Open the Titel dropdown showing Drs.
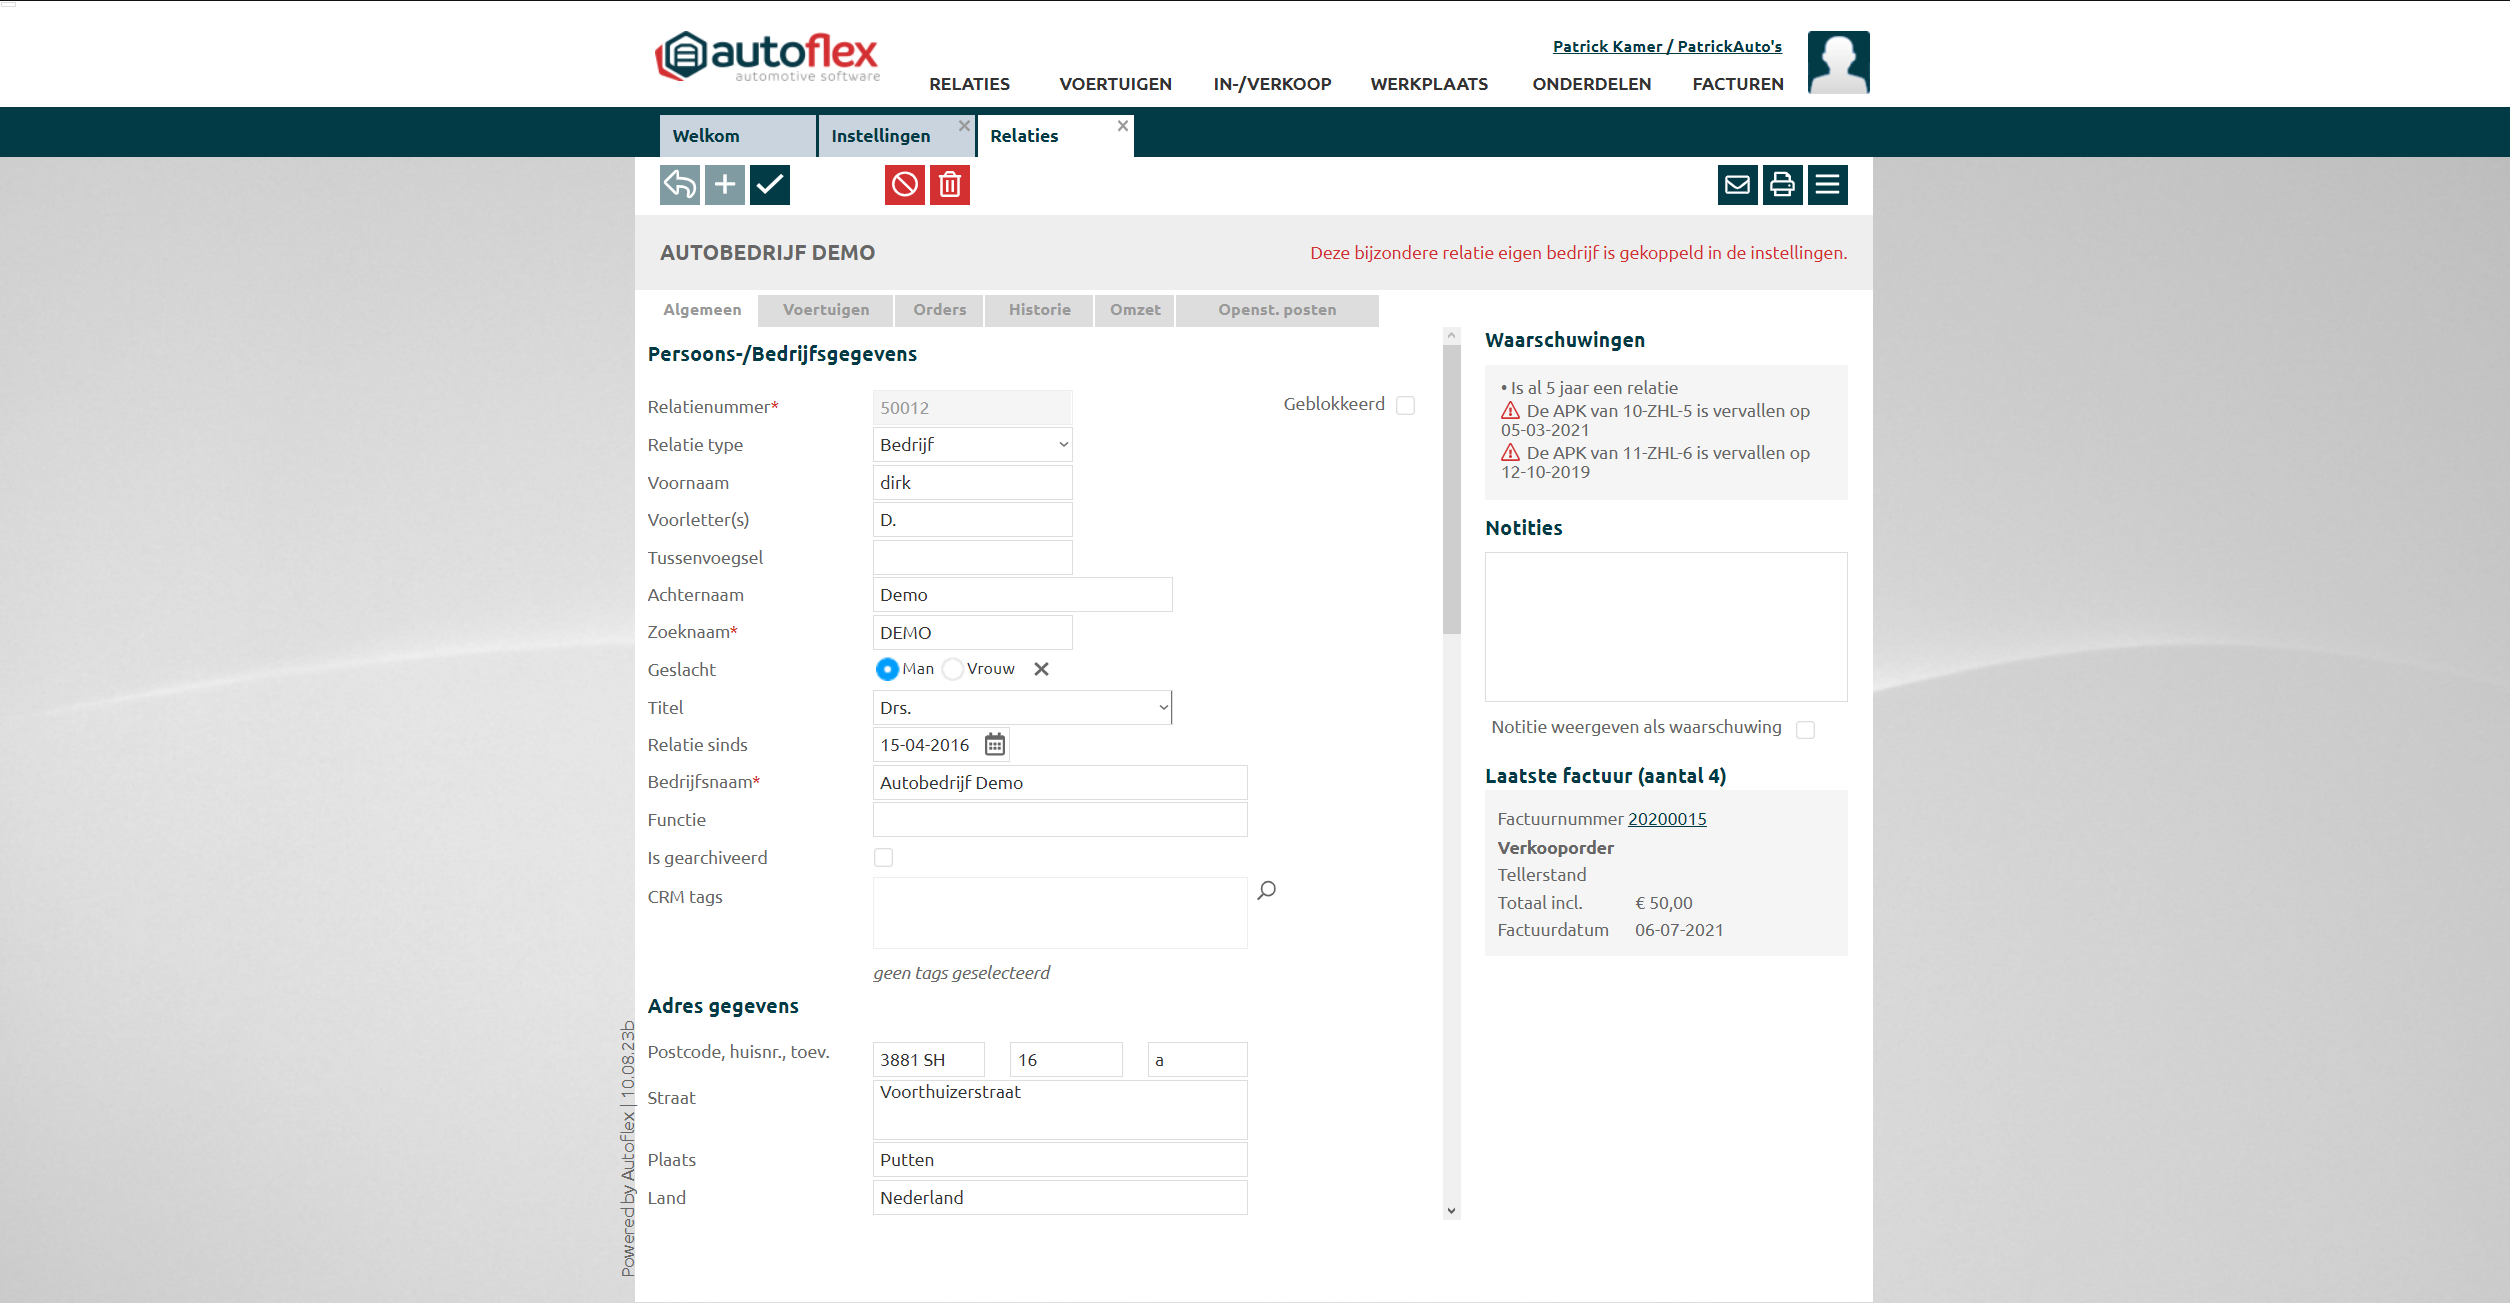The width and height of the screenshot is (2510, 1303). click(1021, 708)
